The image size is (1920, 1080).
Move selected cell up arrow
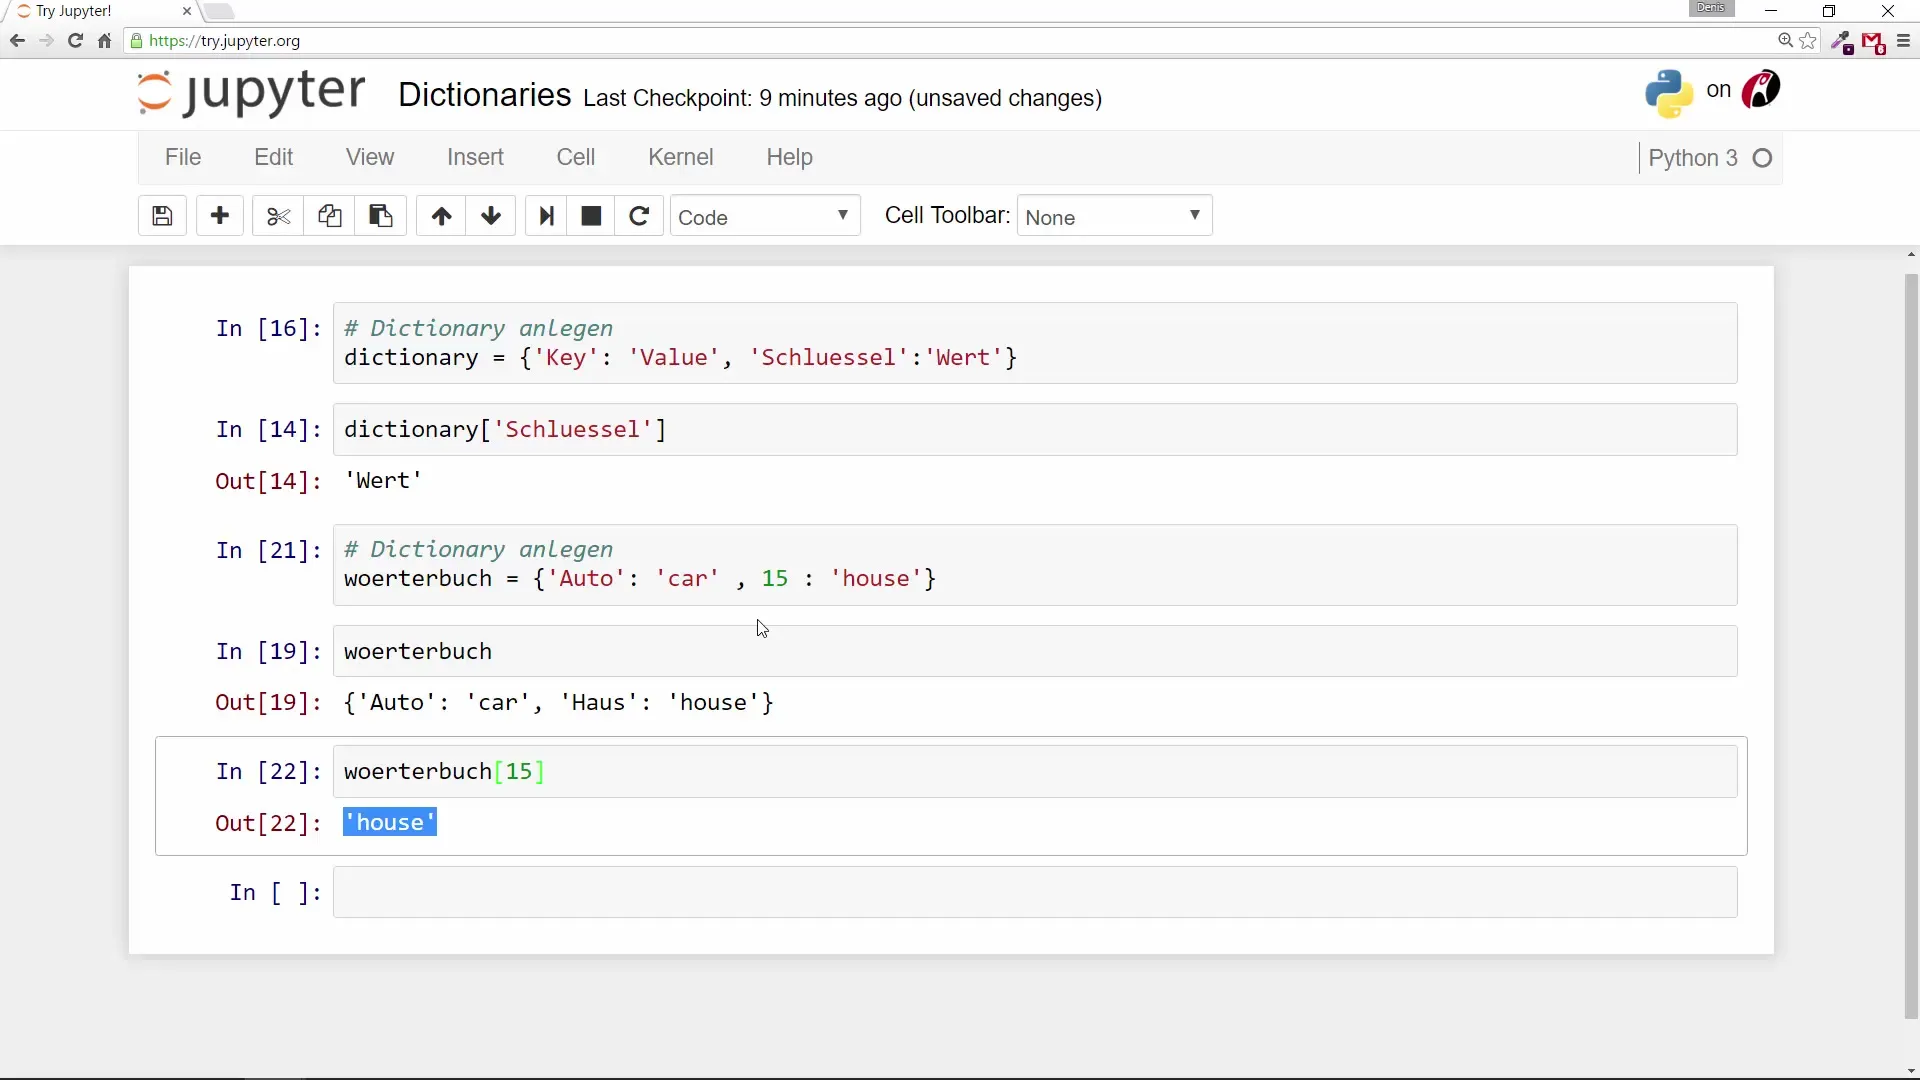coord(441,216)
